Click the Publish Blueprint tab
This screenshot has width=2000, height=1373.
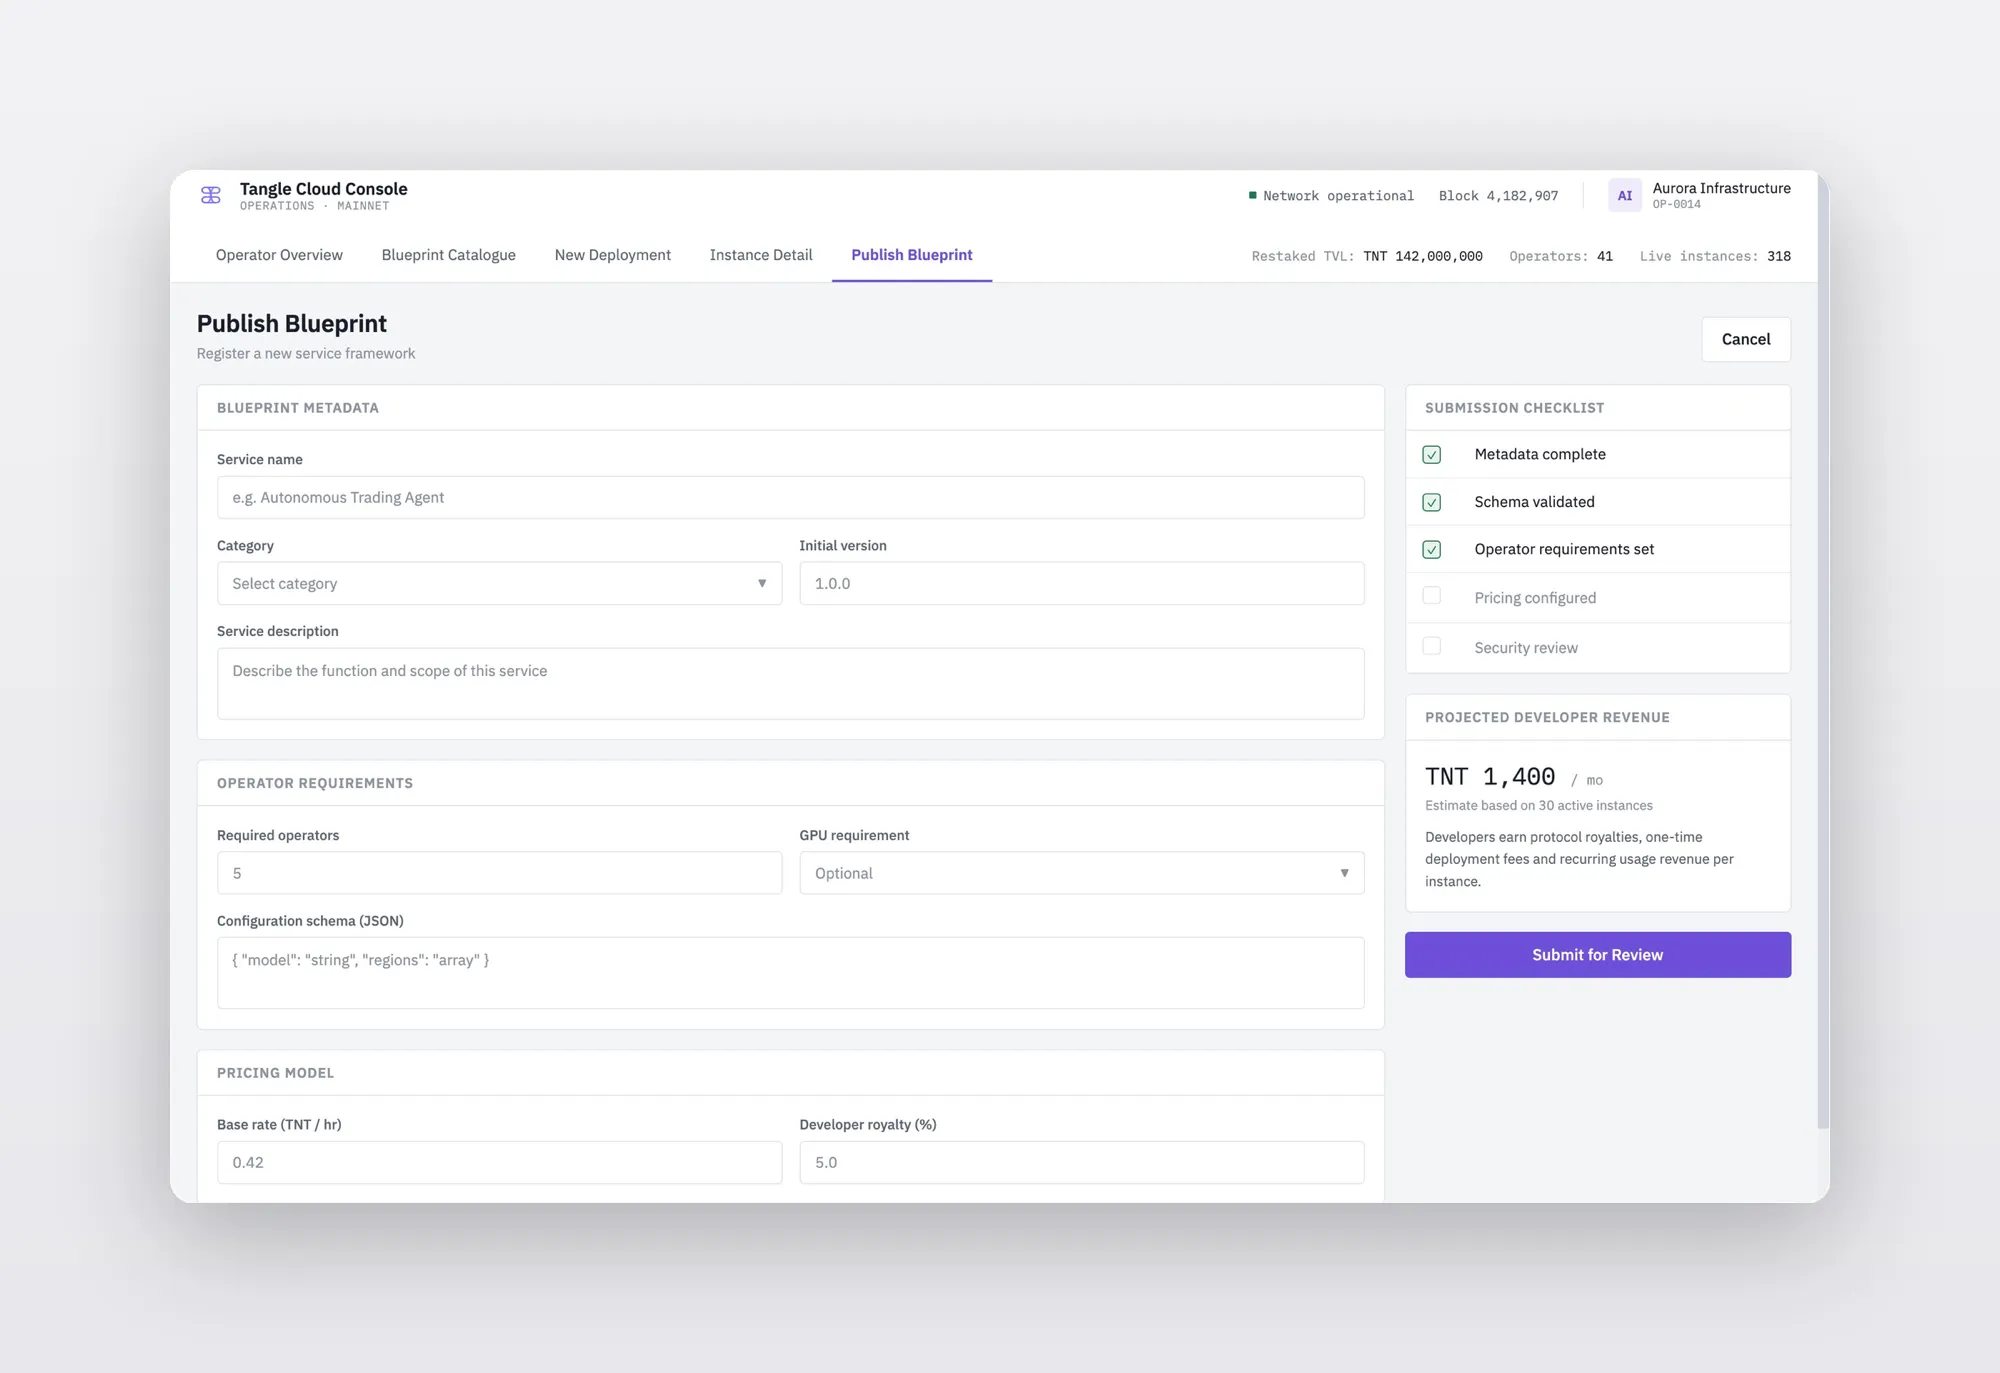click(x=912, y=255)
